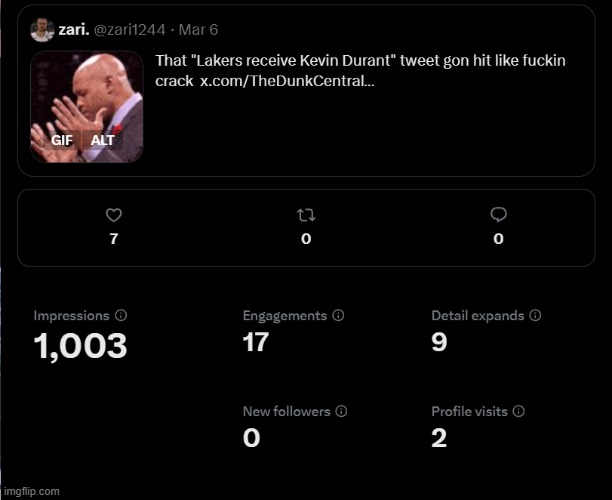Click the 1,003 impressions number
Screen dimensions: 612x500
(x=80, y=346)
